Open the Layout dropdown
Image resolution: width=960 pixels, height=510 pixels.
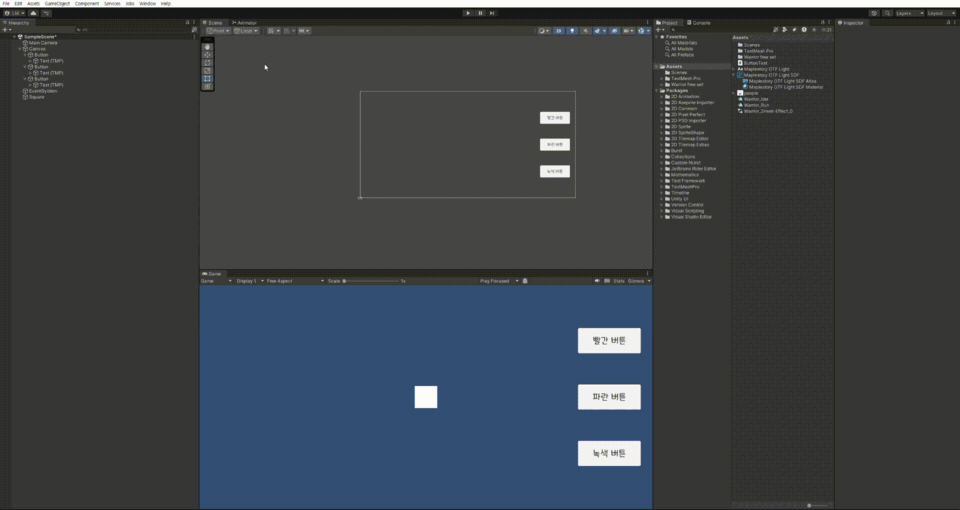[942, 13]
